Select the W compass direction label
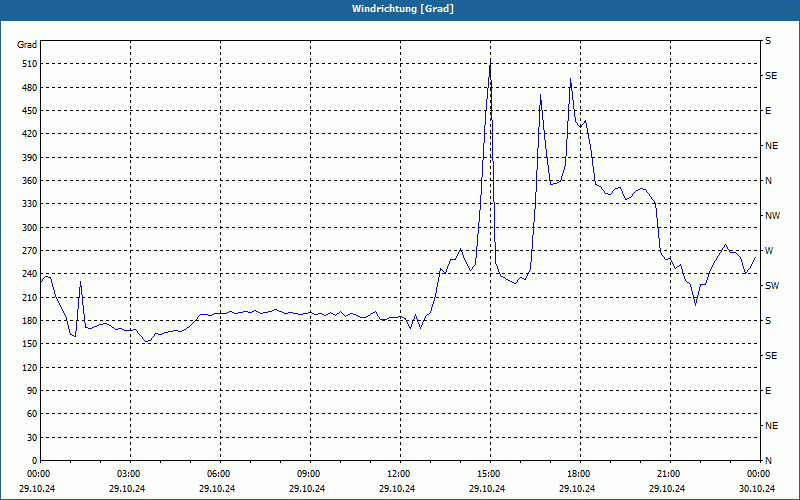The image size is (800, 500). (x=769, y=251)
